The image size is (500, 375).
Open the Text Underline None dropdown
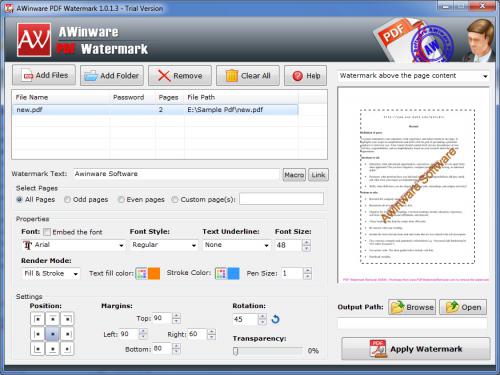click(x=236, y=245)
